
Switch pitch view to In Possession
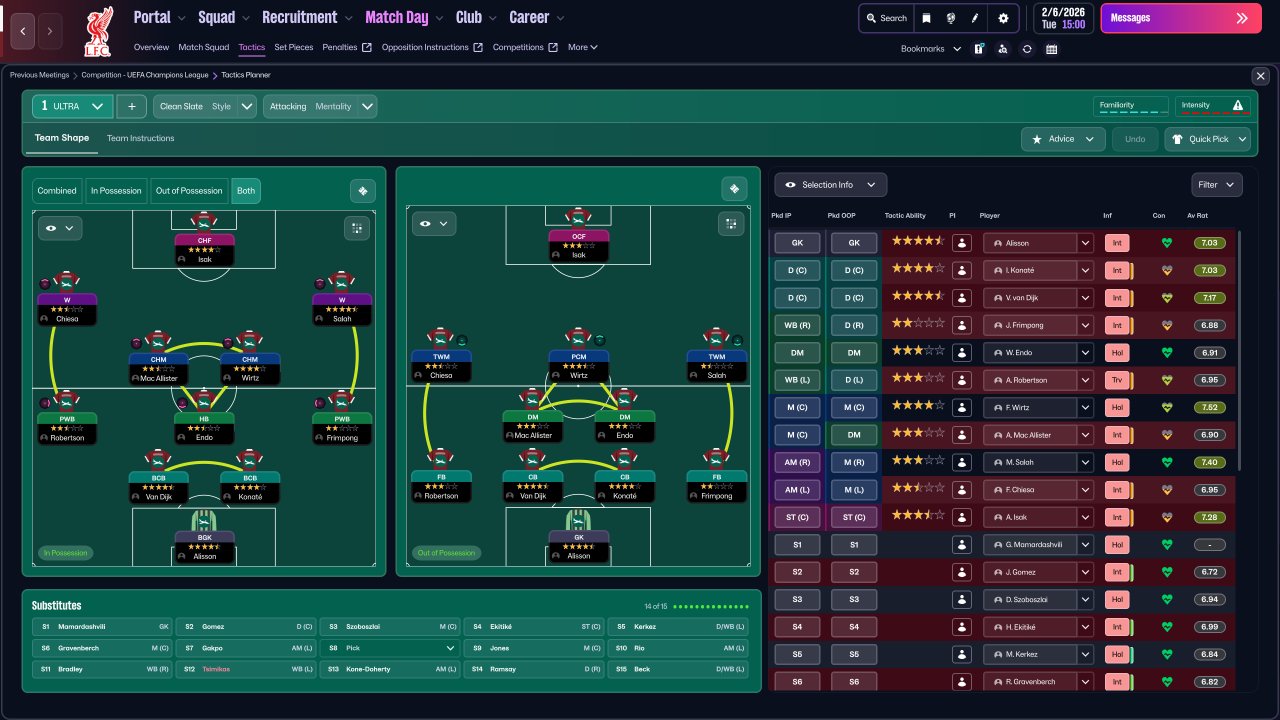[x=116, y=191]
